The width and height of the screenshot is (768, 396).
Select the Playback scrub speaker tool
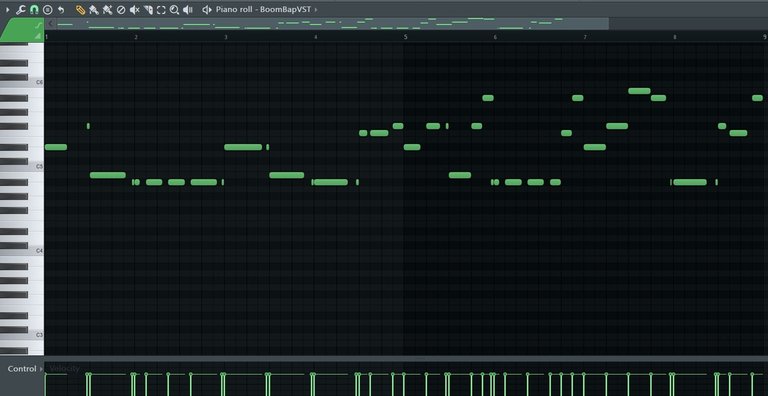pos(188,10)
